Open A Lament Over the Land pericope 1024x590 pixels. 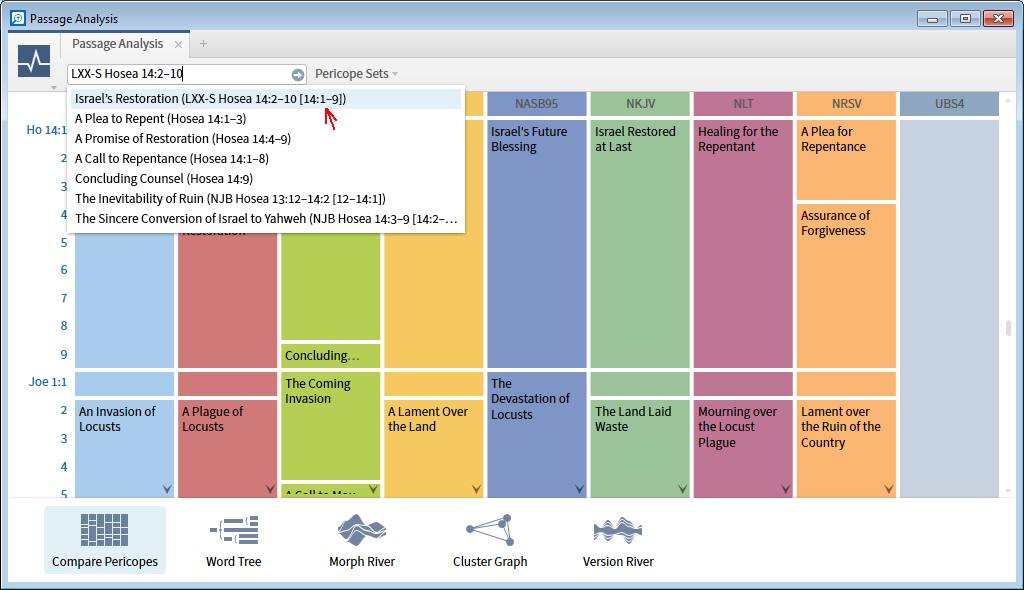pos(434,448)
